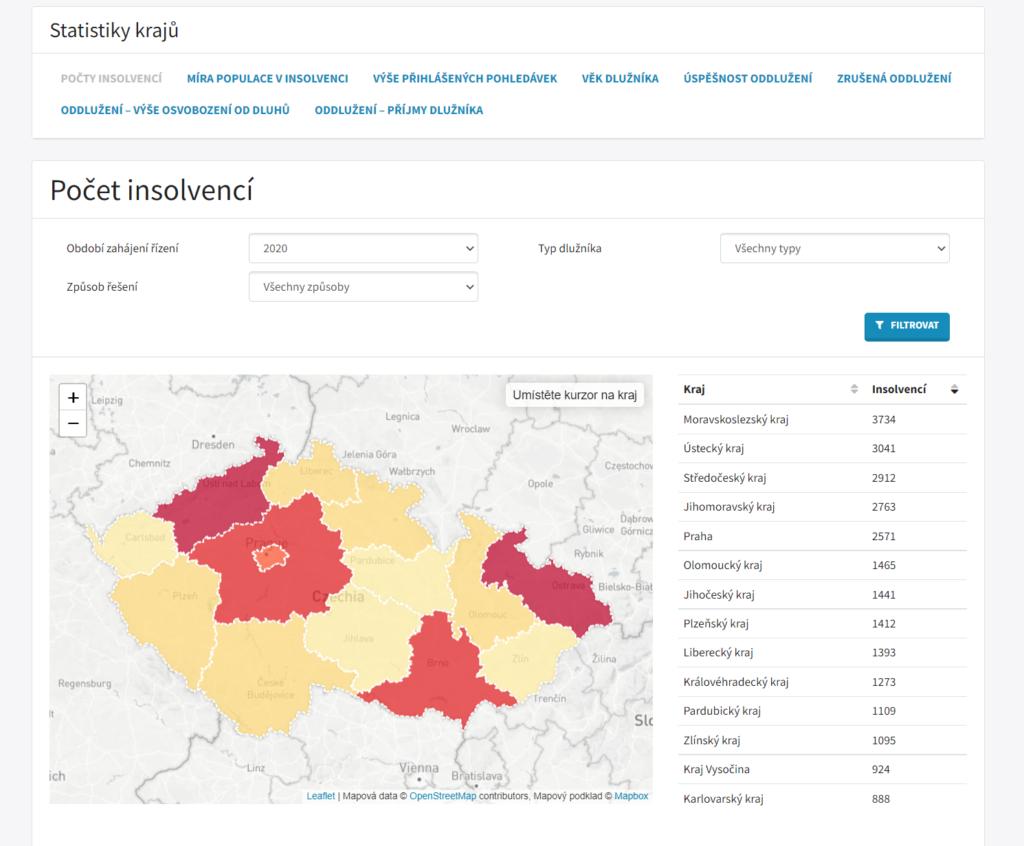Click Středočeský kraj table row
This screenshot has width=1024, height=846.
822,478
